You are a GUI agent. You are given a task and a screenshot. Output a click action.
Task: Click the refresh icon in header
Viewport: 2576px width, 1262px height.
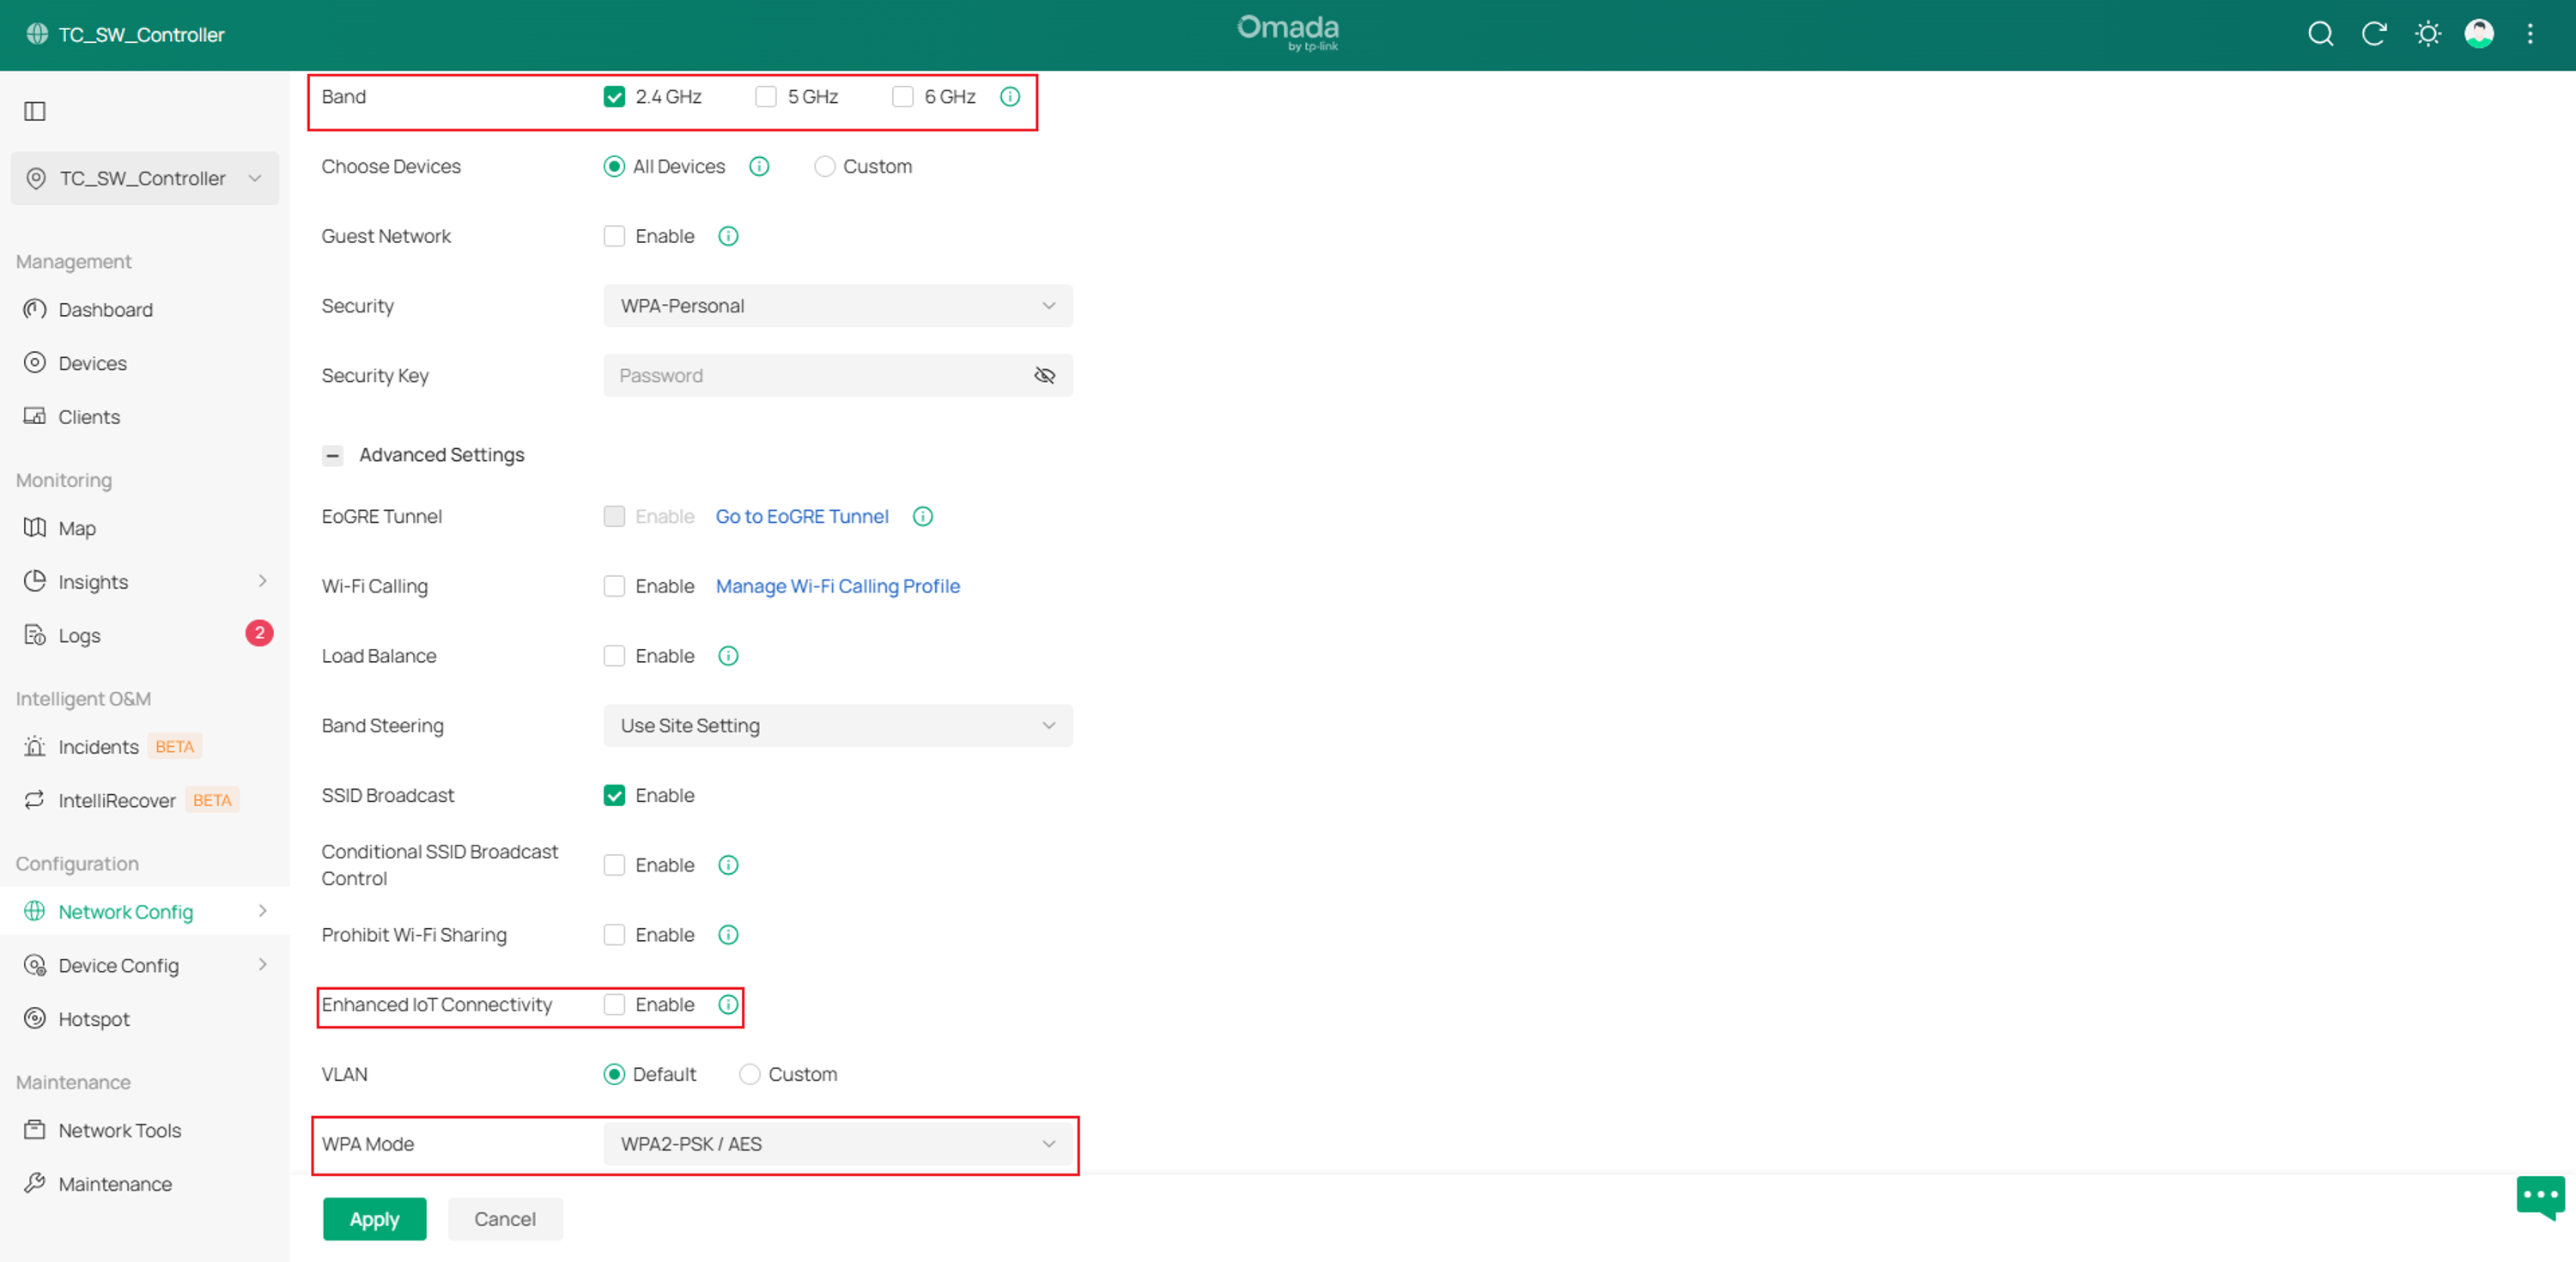point(2374,34)
